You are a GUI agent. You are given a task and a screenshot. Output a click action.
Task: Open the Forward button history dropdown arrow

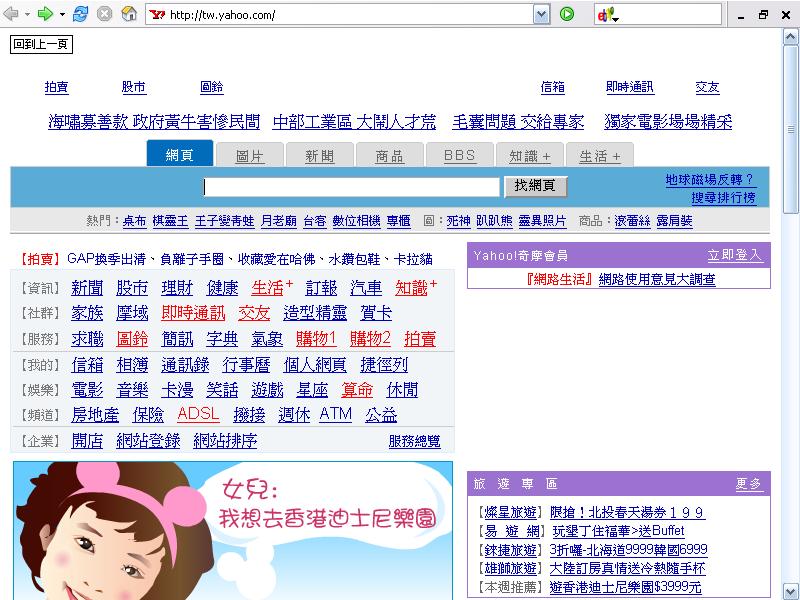(x=62, y=14)
